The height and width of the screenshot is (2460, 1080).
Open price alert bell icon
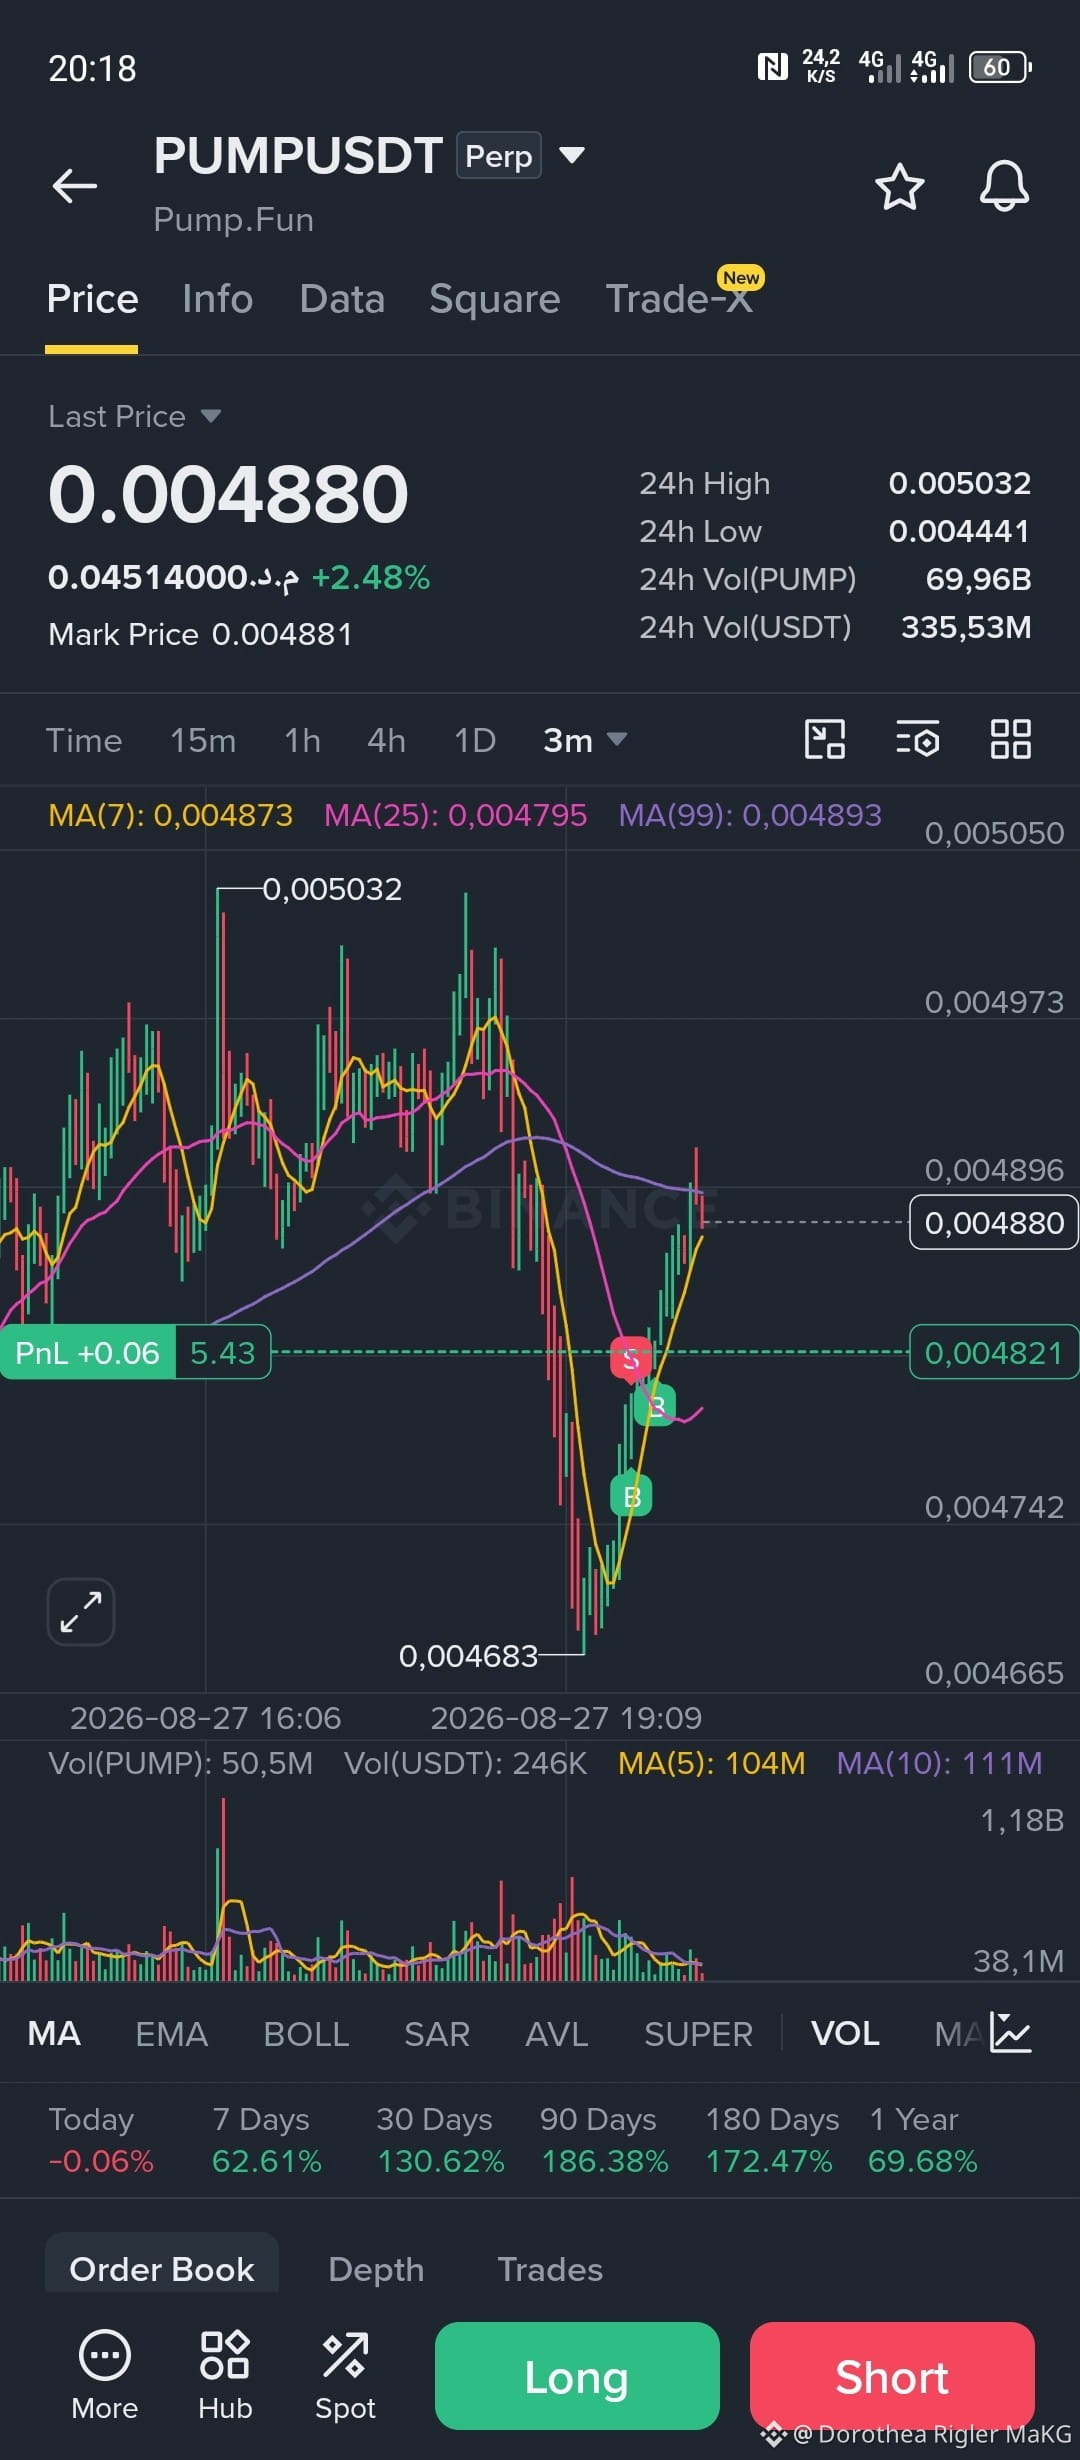[x=1004, y=186]
